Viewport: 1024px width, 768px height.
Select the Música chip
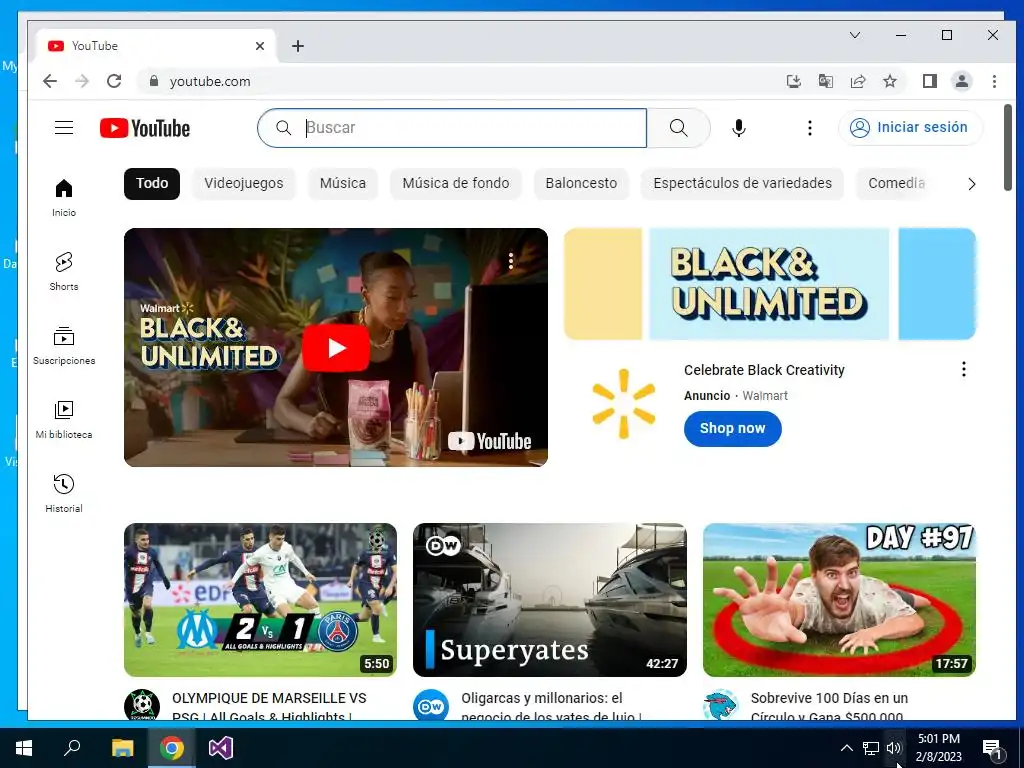tap(343, 184)
